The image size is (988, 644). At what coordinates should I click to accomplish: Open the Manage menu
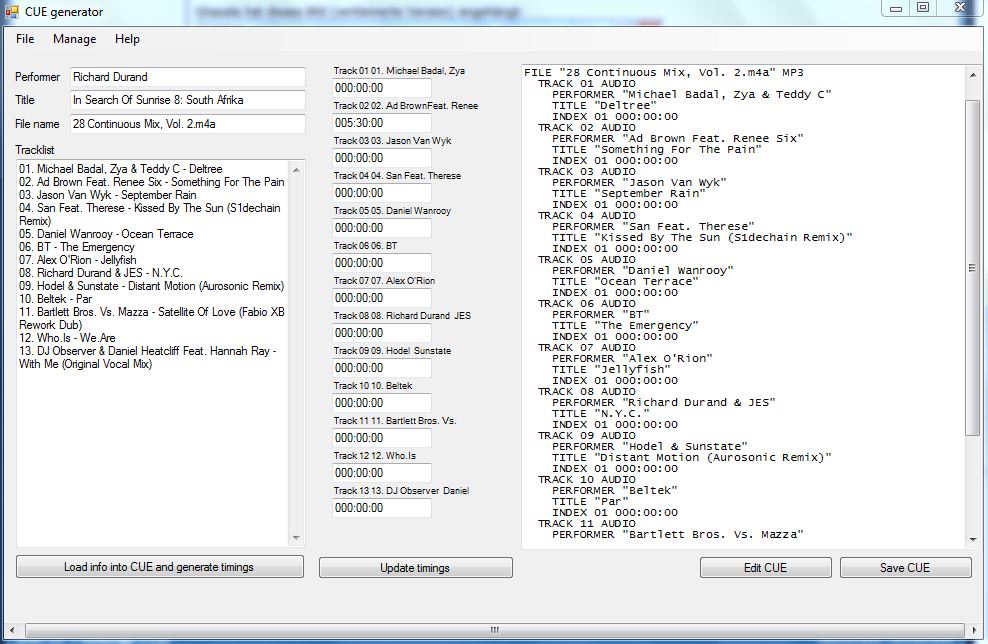coord(75,39)
